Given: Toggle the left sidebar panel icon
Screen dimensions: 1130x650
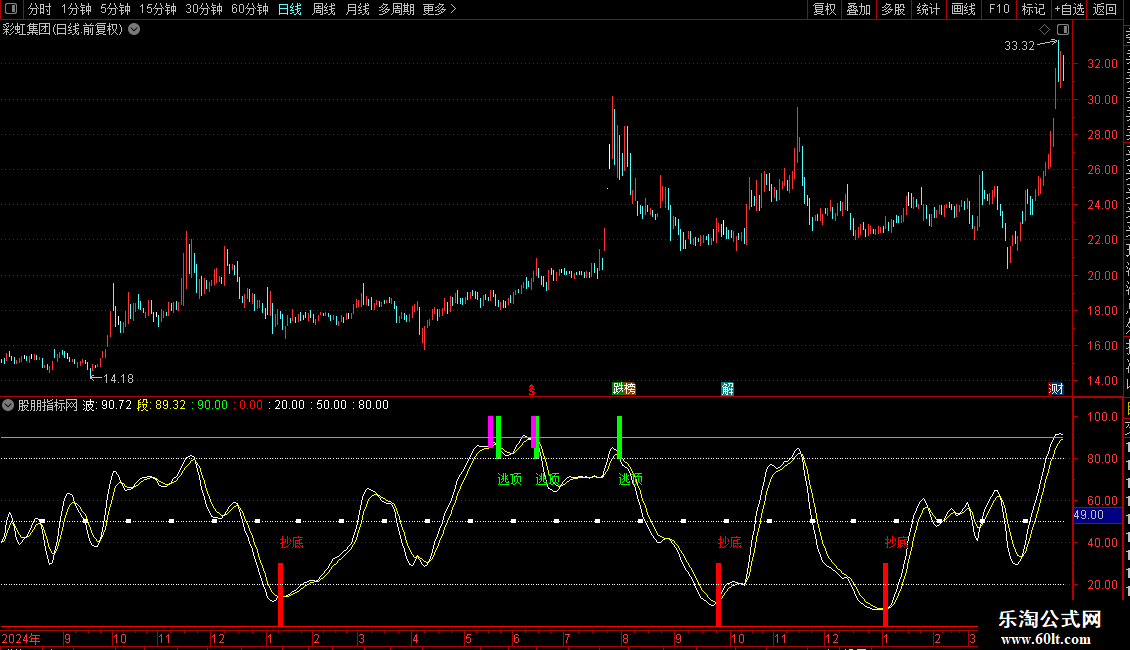Looking at the screenshot, I should click(11, 9).
